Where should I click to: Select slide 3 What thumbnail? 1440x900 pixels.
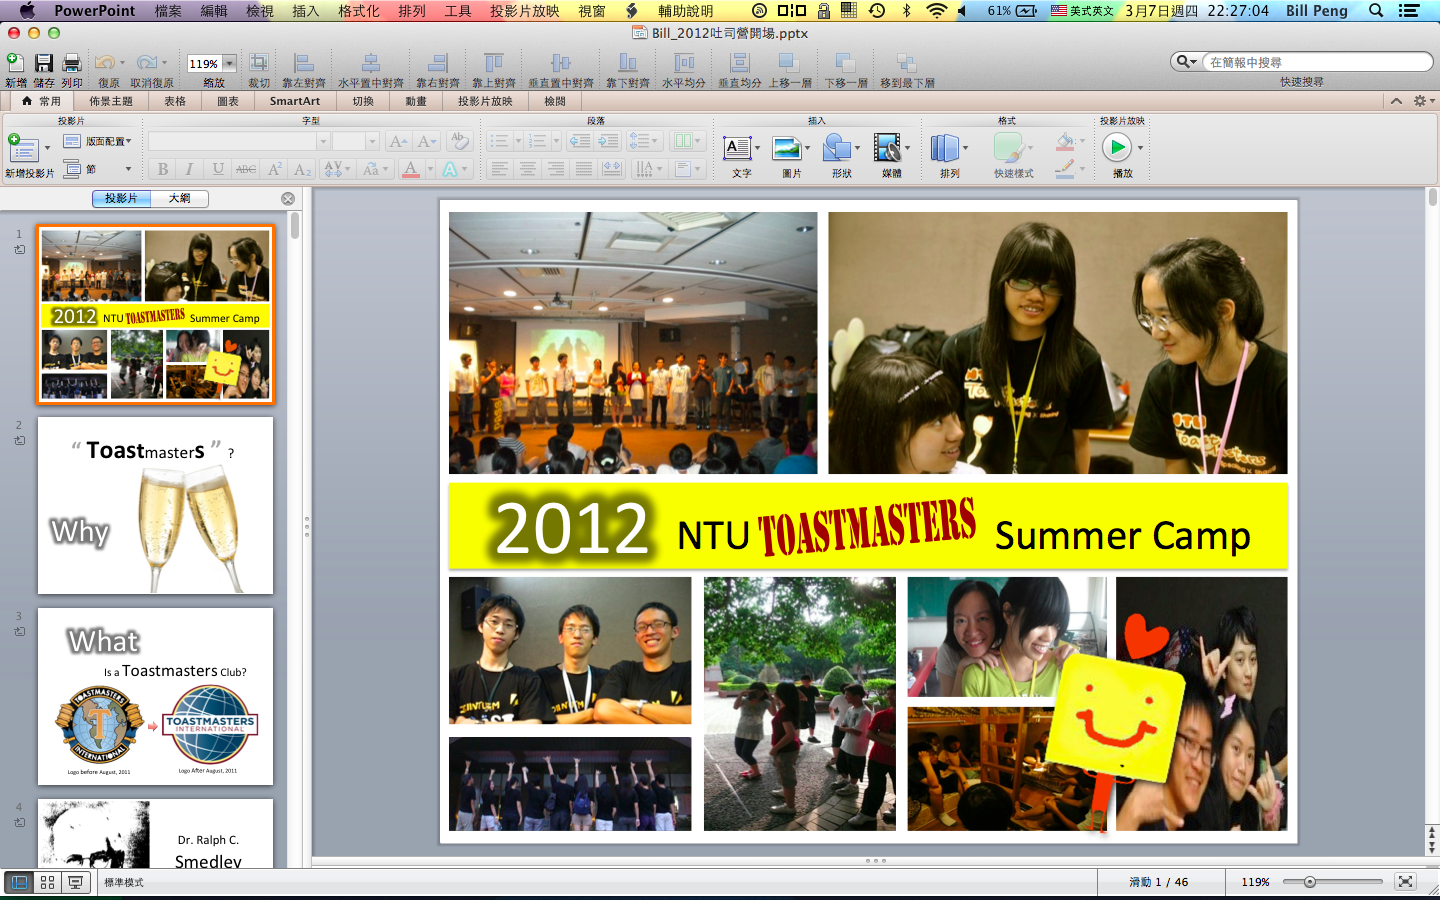pyautogui.click(x=155, y=696)
